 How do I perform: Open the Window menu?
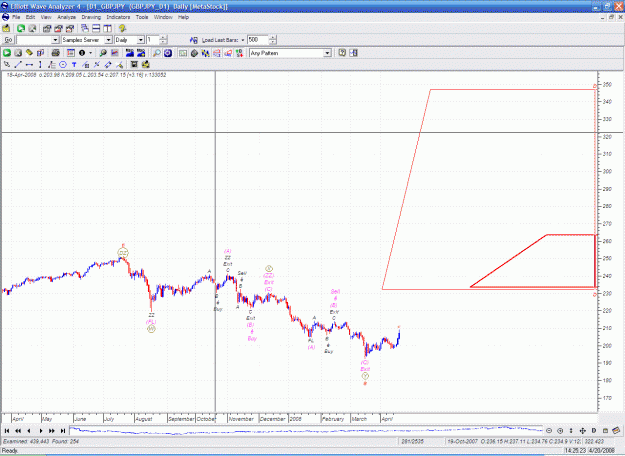tap(163, 17)
